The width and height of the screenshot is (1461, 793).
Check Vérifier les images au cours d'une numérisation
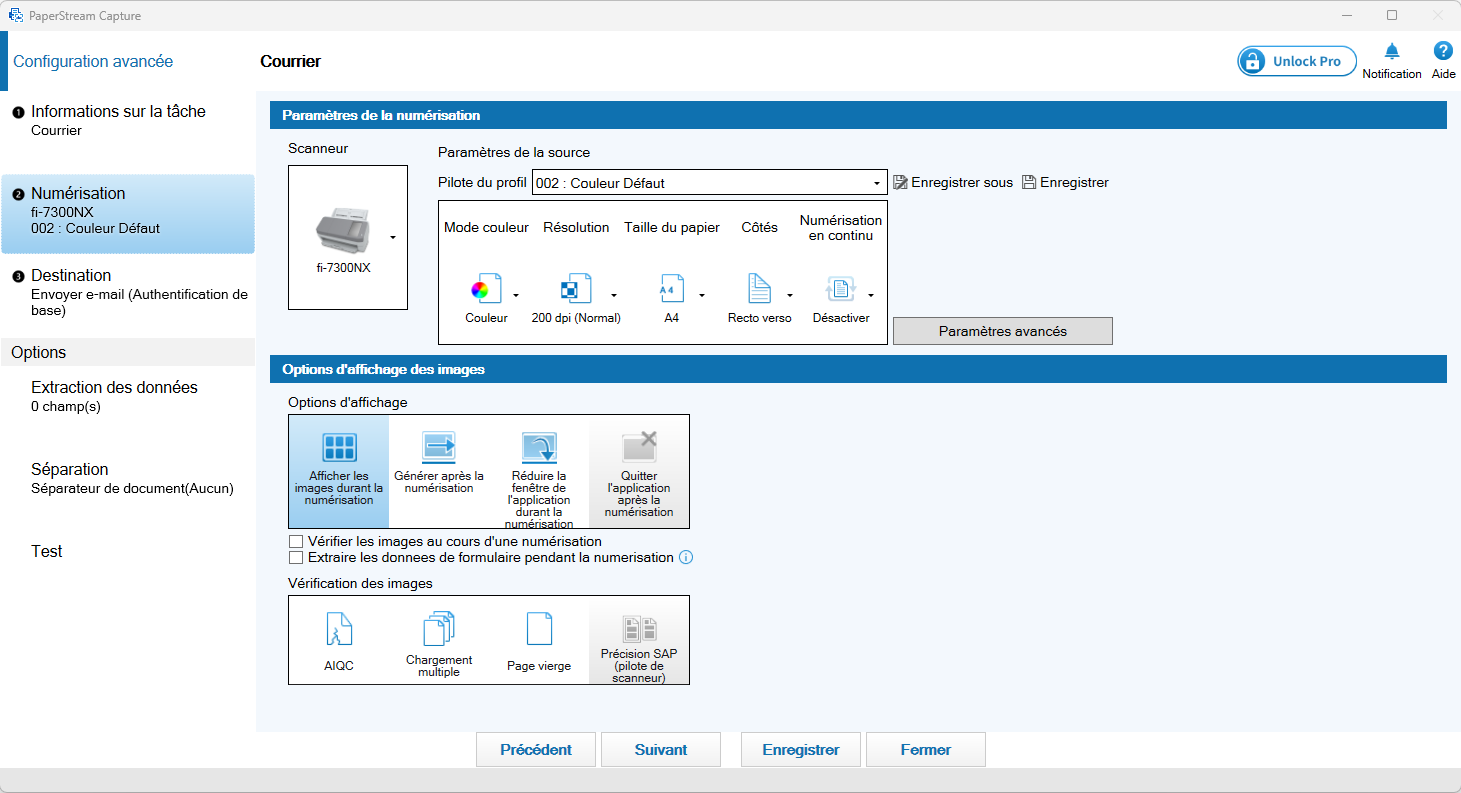296,542
